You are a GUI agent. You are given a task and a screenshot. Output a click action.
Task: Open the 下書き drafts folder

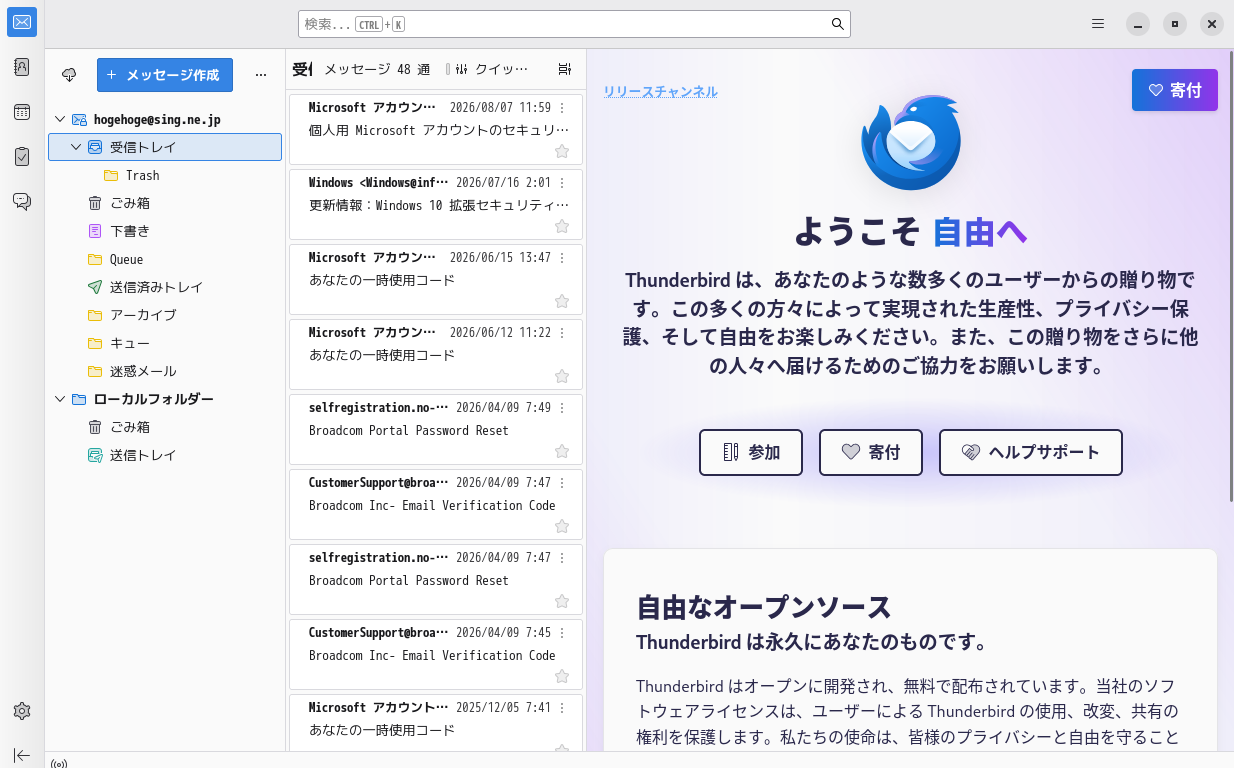(x=165, y=231)
